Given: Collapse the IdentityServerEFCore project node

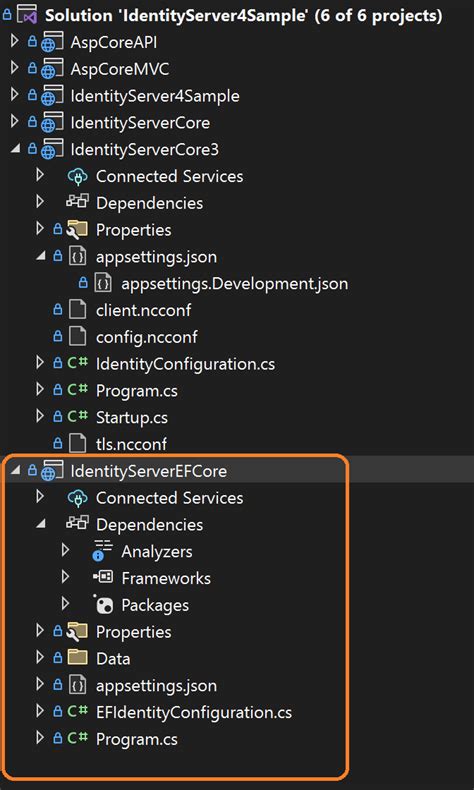Looking at the screenshot, I should tap(15, 471).
